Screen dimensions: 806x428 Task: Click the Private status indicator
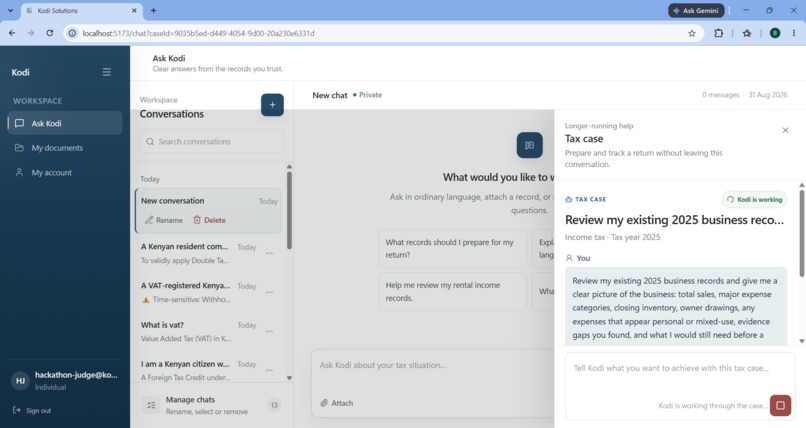pyautogui.click(x=367, y=95)
